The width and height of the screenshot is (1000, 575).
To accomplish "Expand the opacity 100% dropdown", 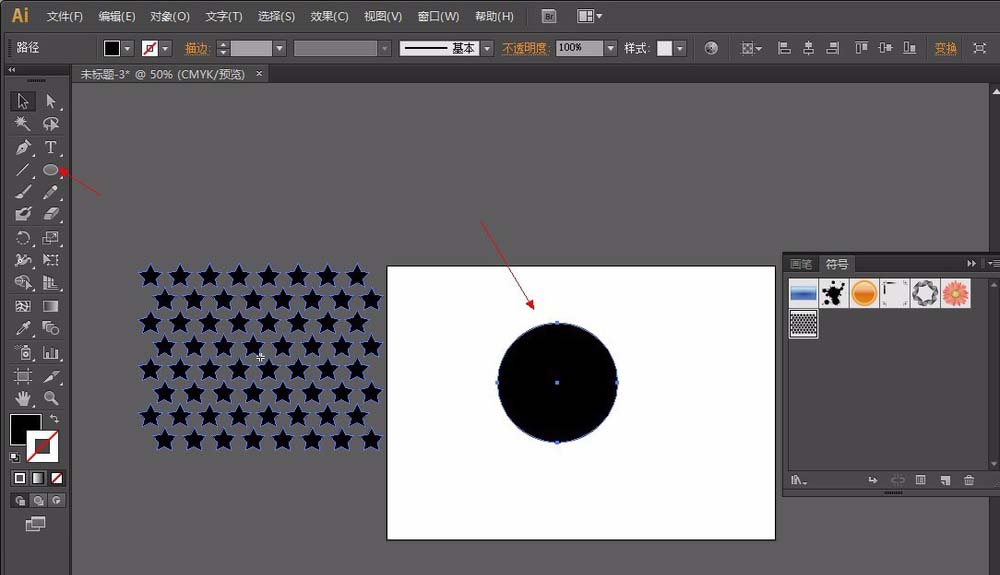I will pyautogui.click(x=609, y=48).
